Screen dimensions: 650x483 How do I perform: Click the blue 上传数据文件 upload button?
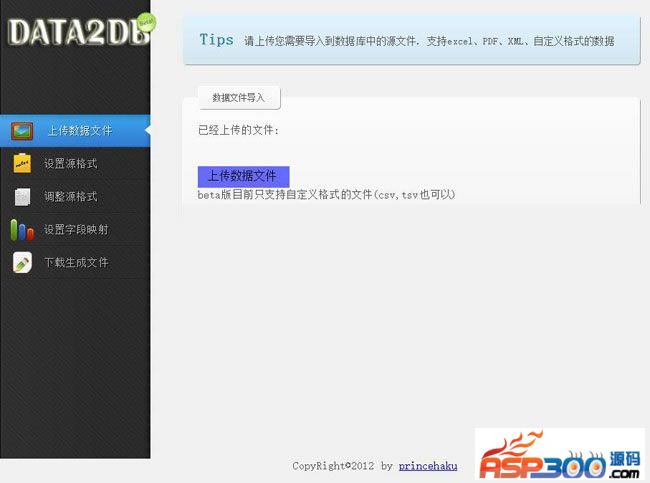[x=243, y=176]
